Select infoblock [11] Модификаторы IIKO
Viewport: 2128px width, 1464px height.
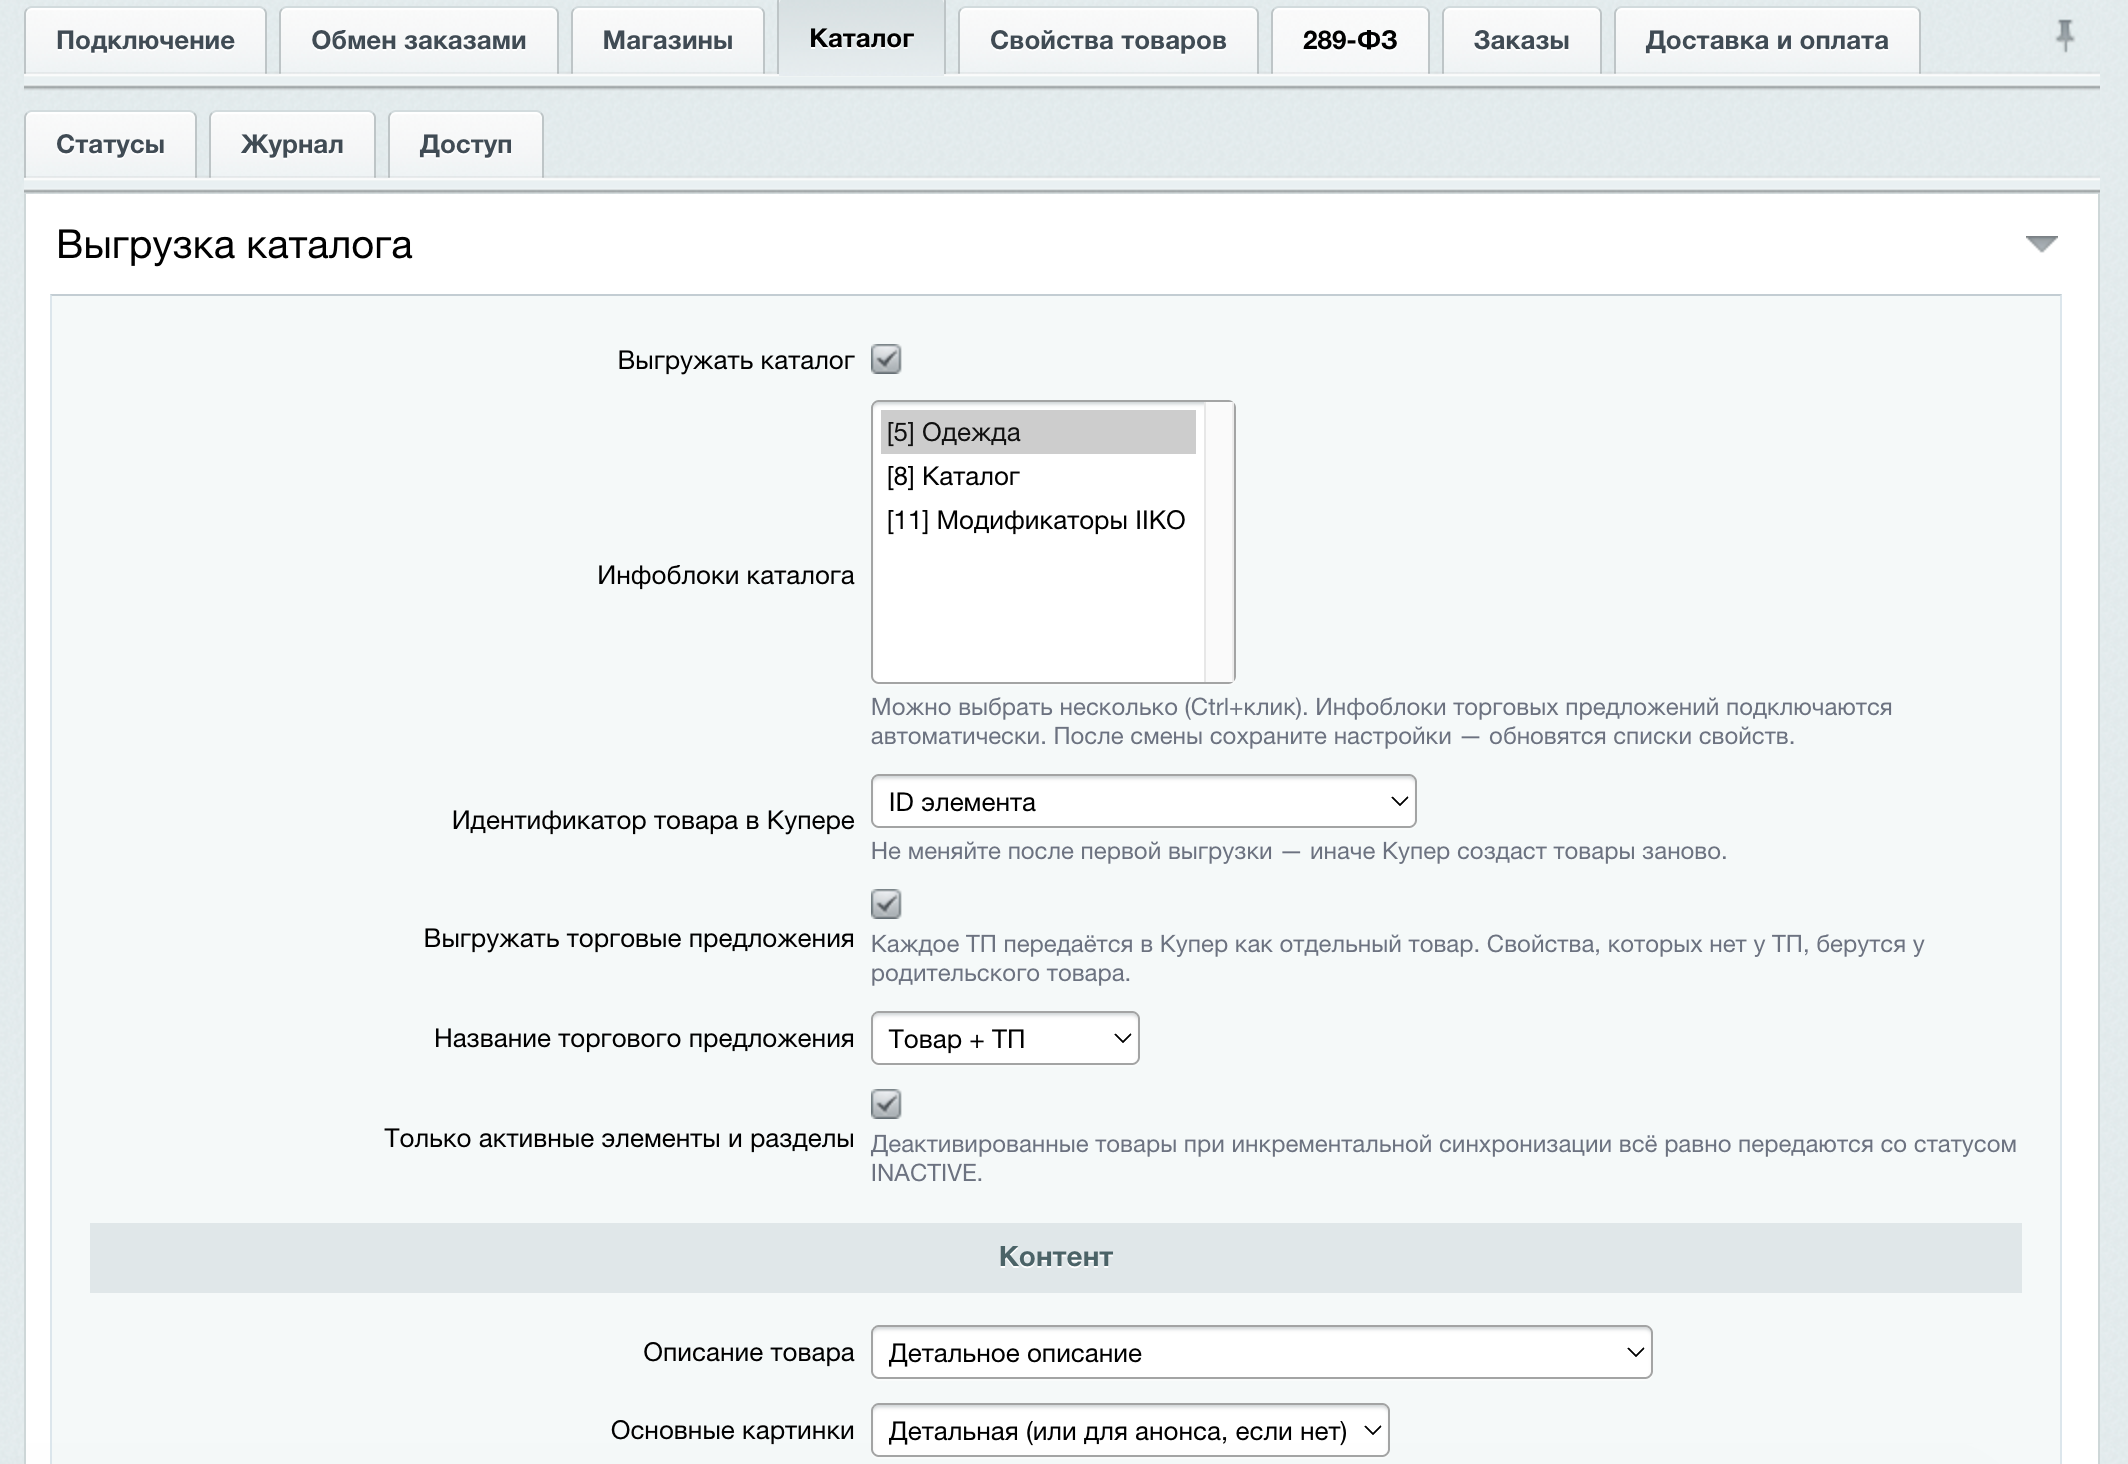(1038, 520)
